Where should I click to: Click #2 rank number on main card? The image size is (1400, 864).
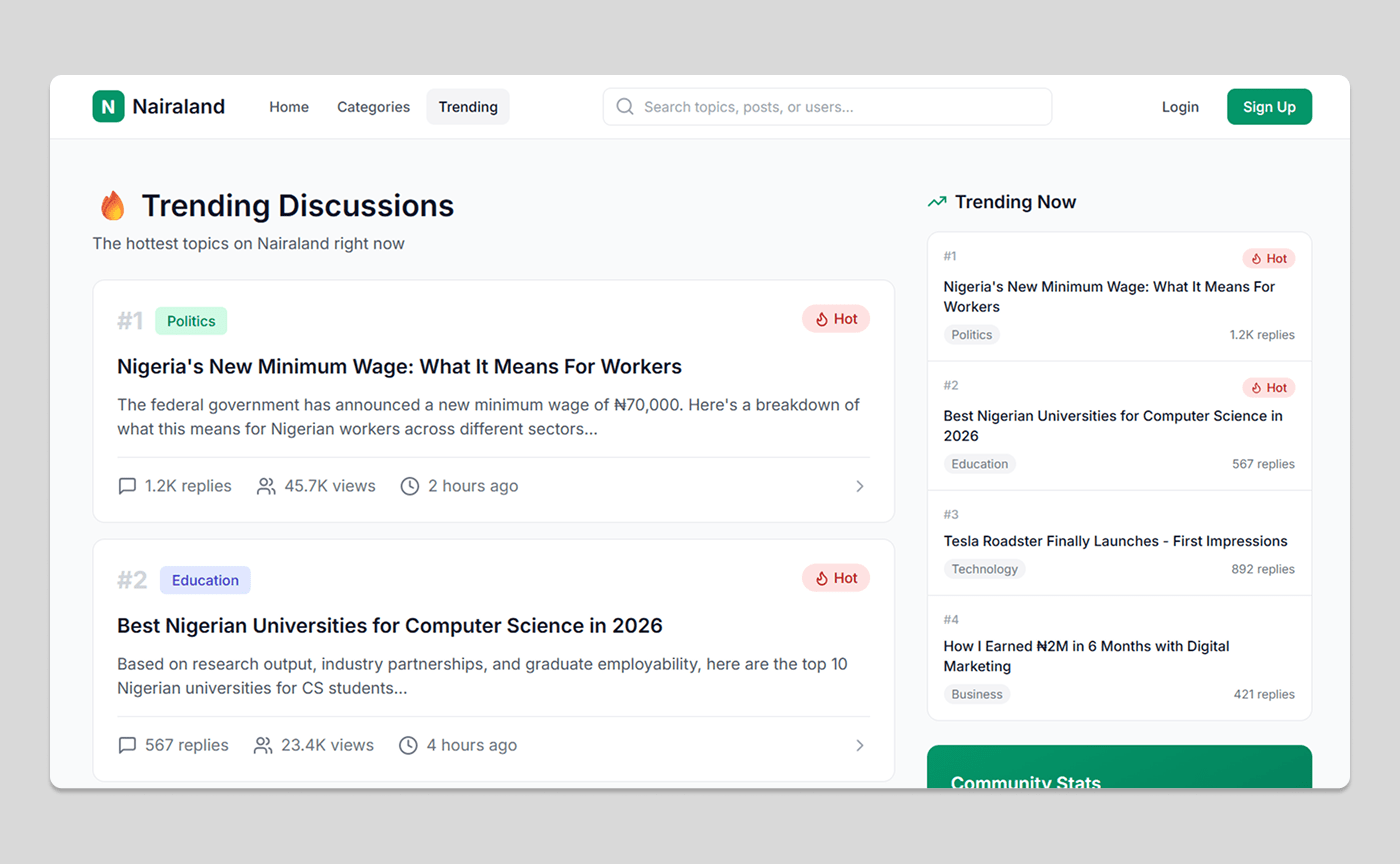coord(132,580)
